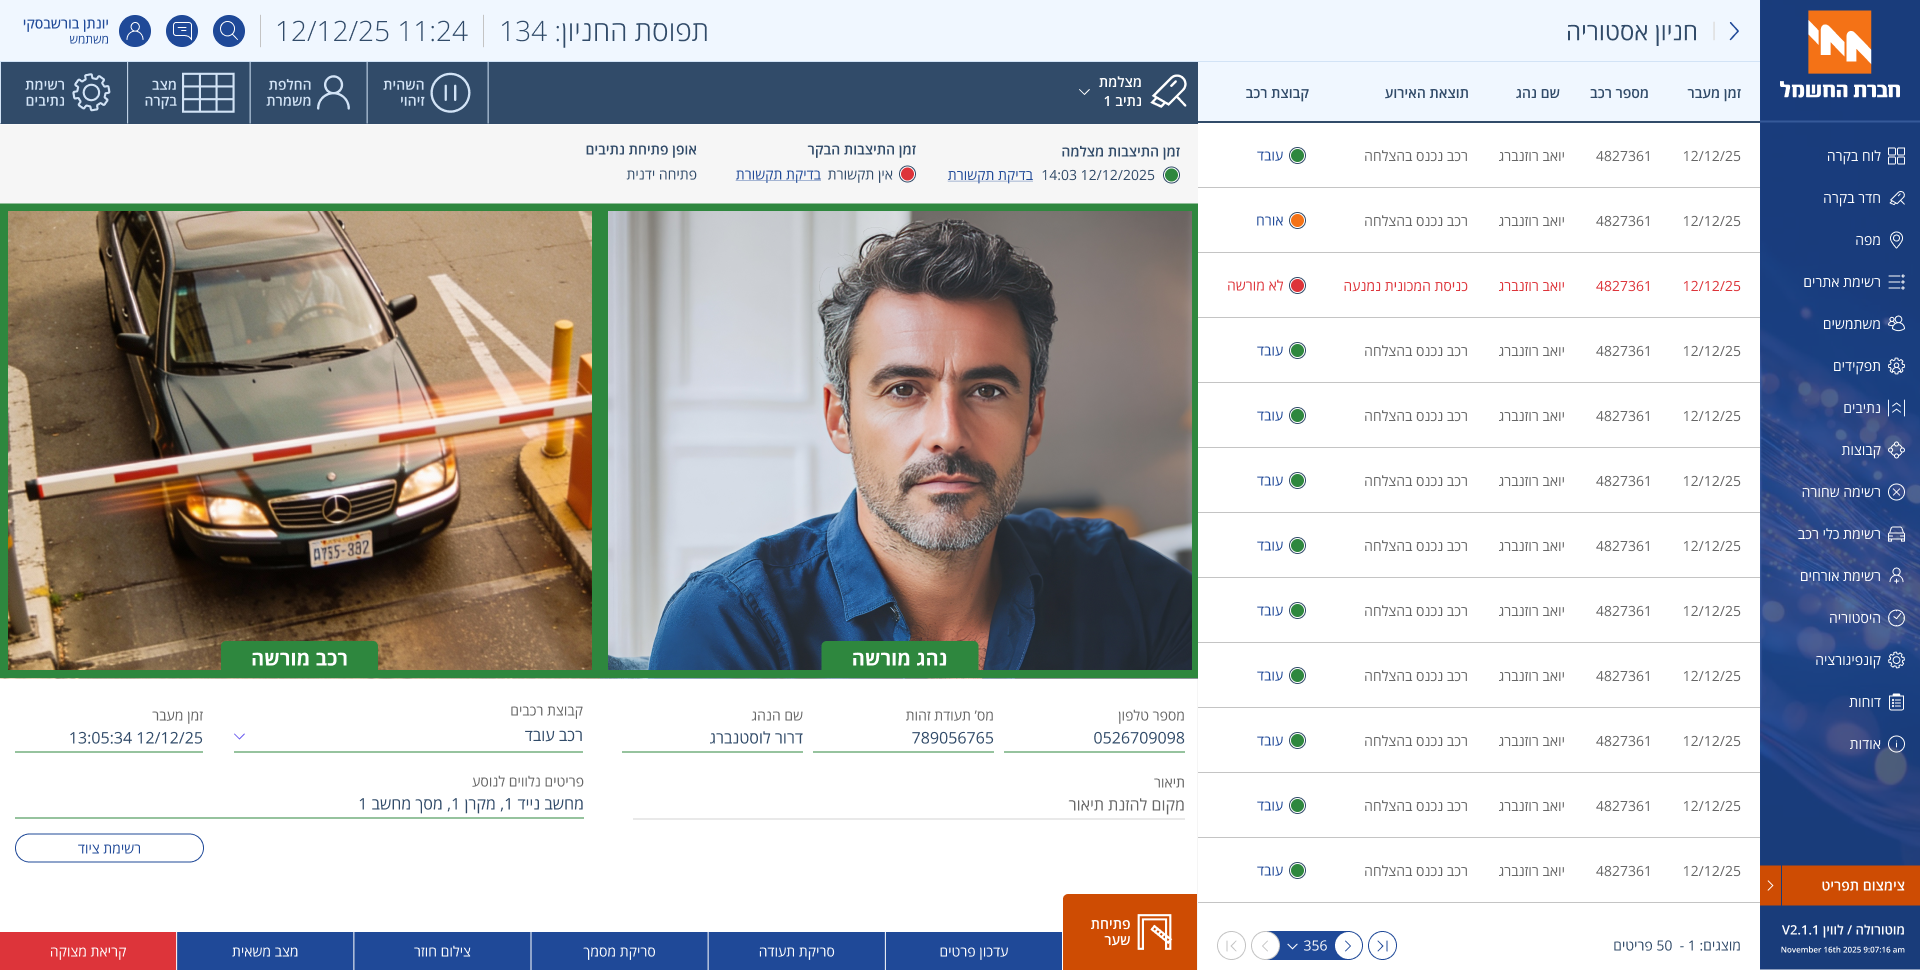Open the chat messages icon
Screen dimensions: 1920x970
(182, 31)
